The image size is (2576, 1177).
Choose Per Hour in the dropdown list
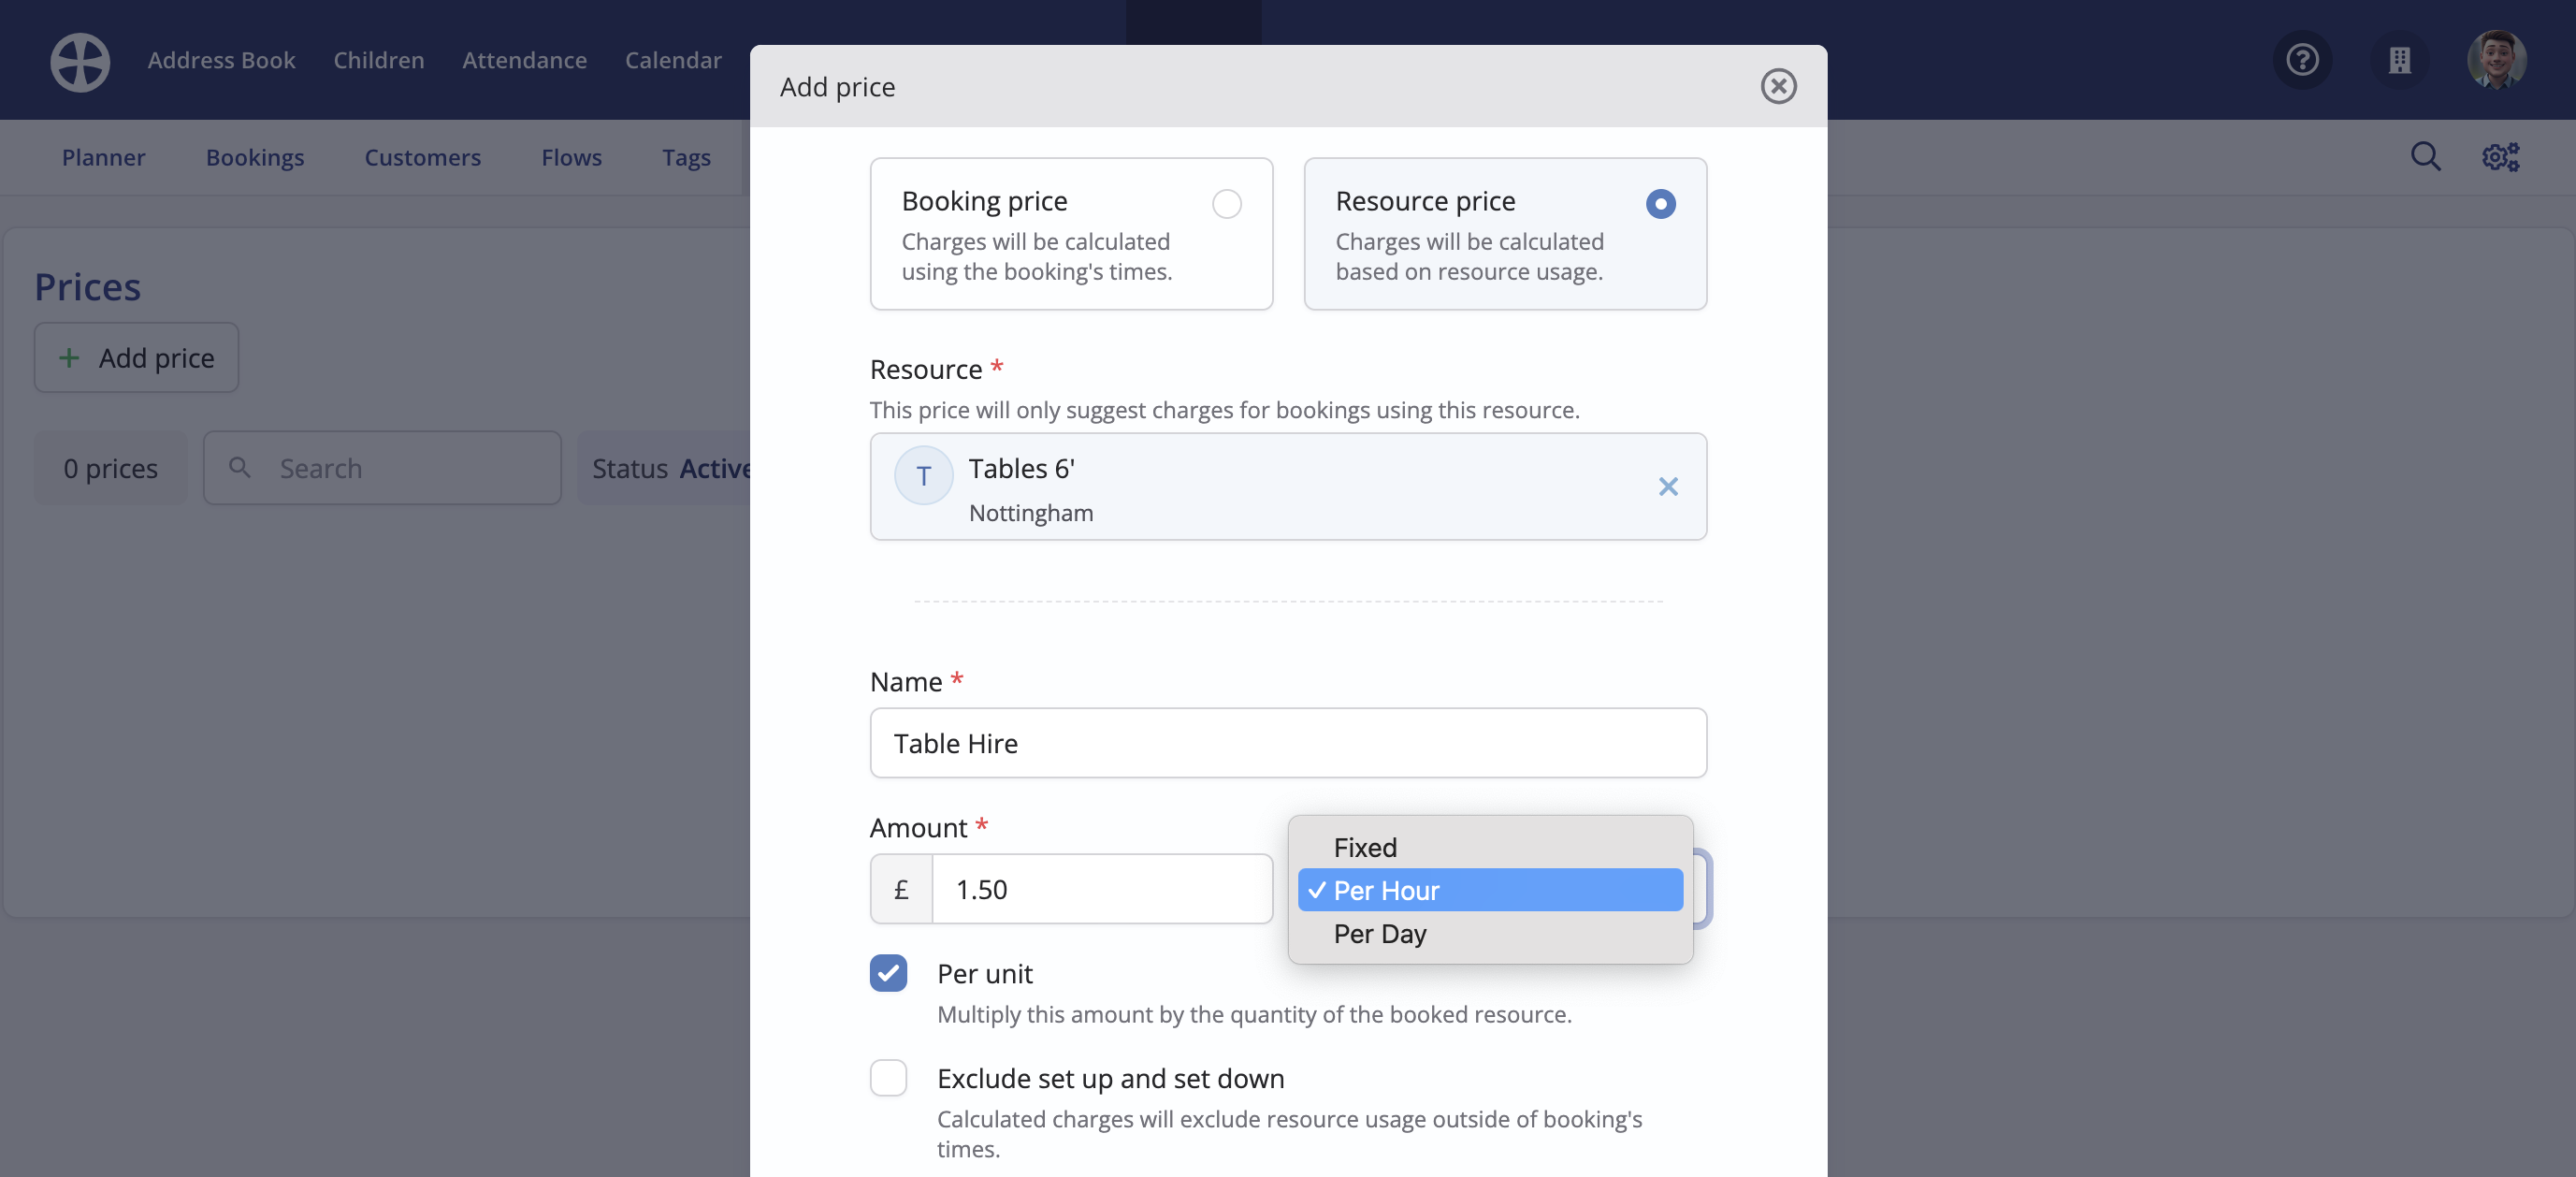[1490, 890]
